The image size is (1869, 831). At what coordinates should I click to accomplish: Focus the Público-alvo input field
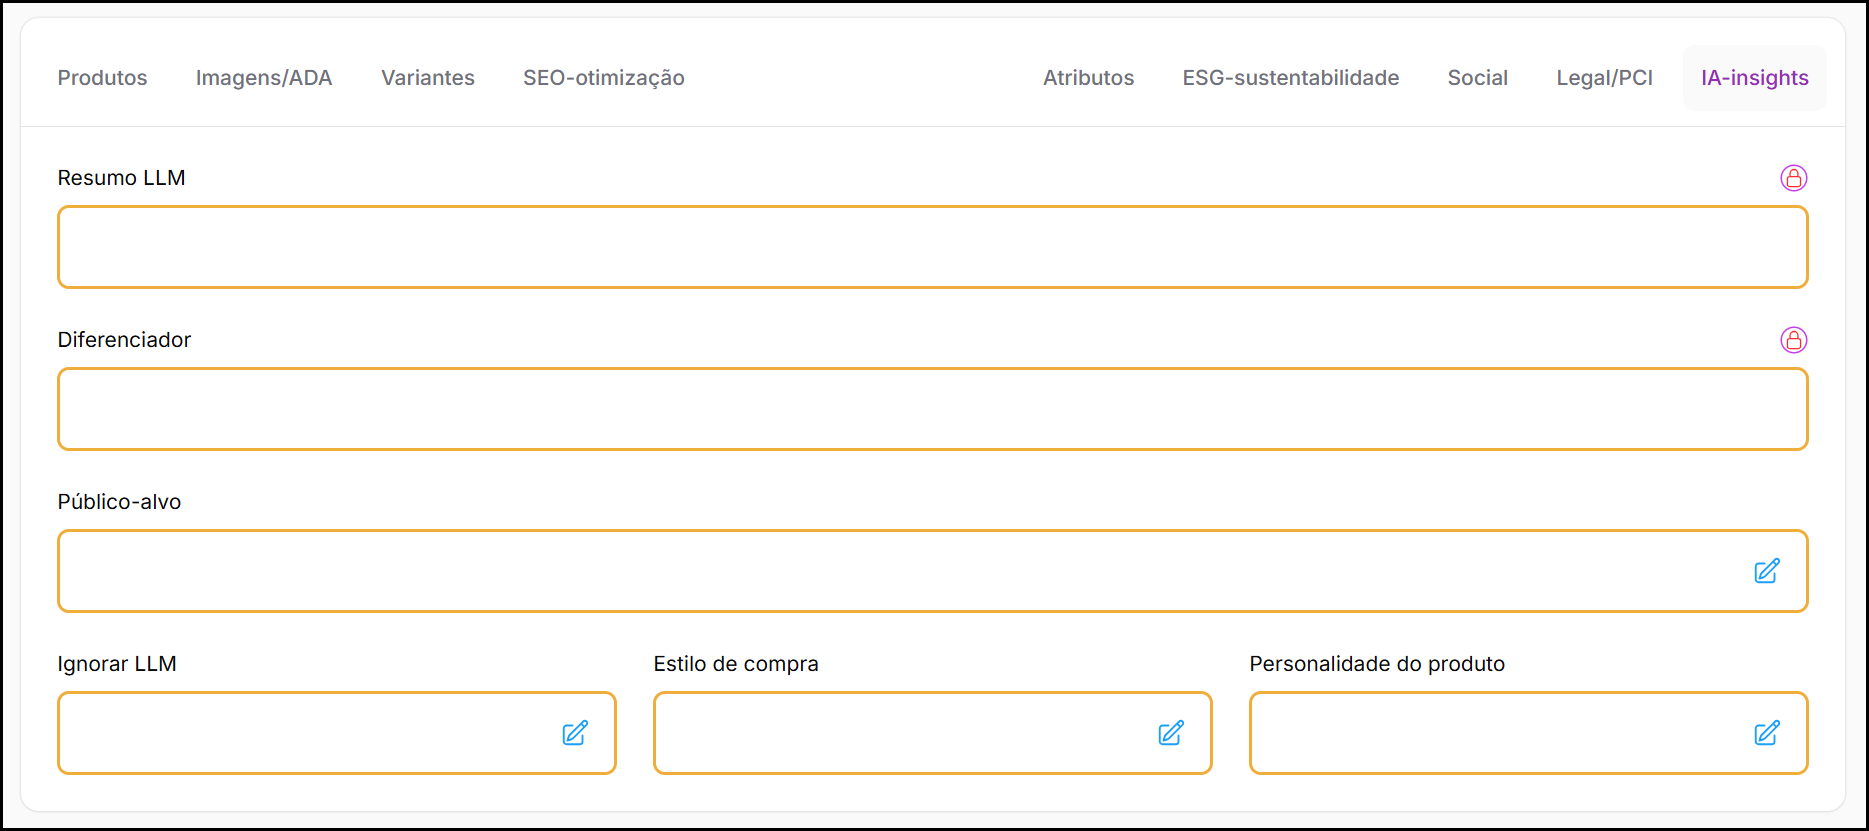[x=900, y=571]
